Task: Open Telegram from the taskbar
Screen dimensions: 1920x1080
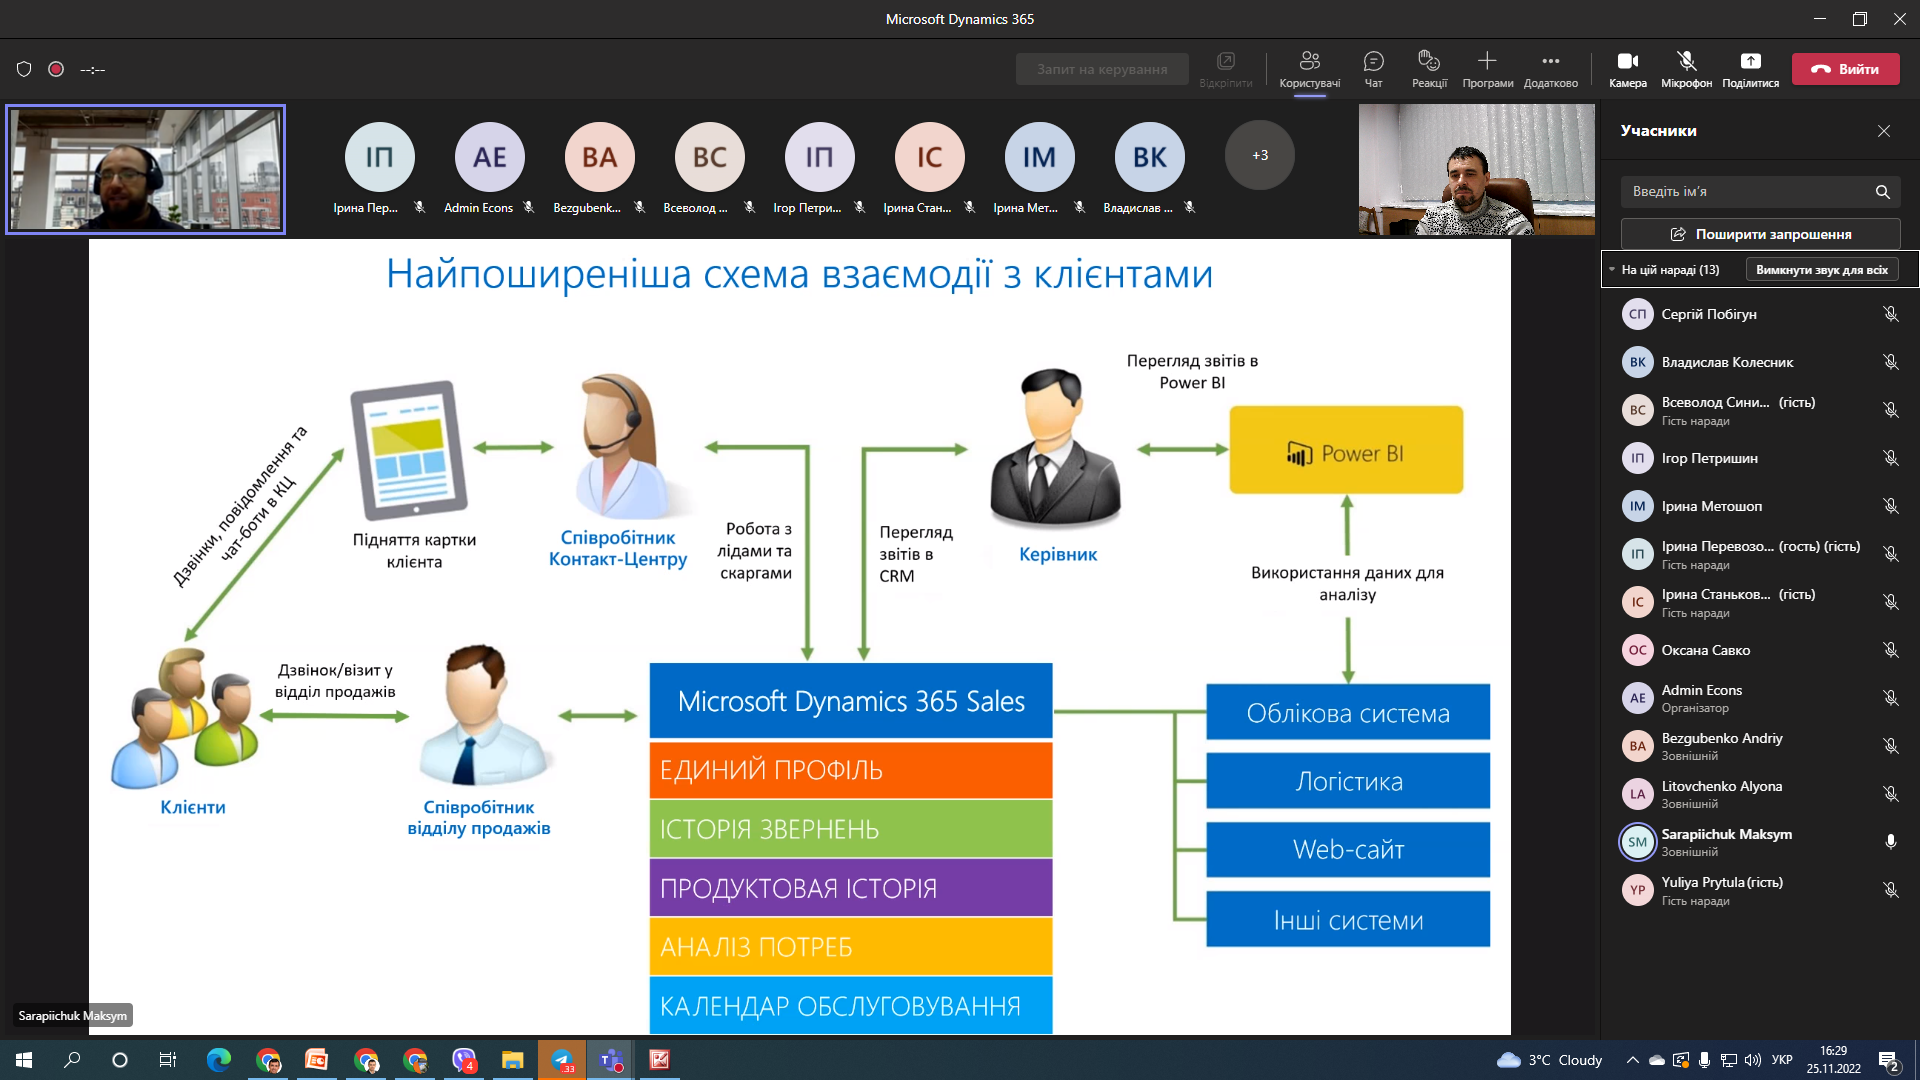Action: coord(562,1060)
